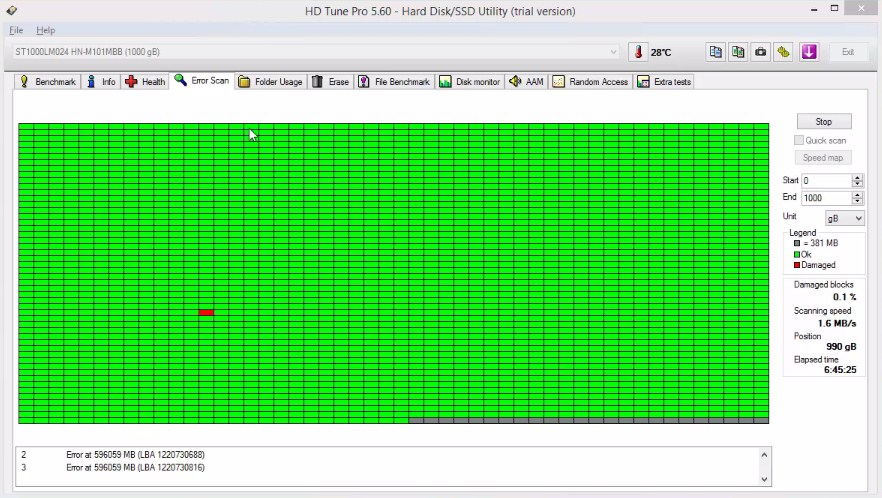Open the Benchmark tab
This screenshot has width=882, height=498.
point(47,82)
